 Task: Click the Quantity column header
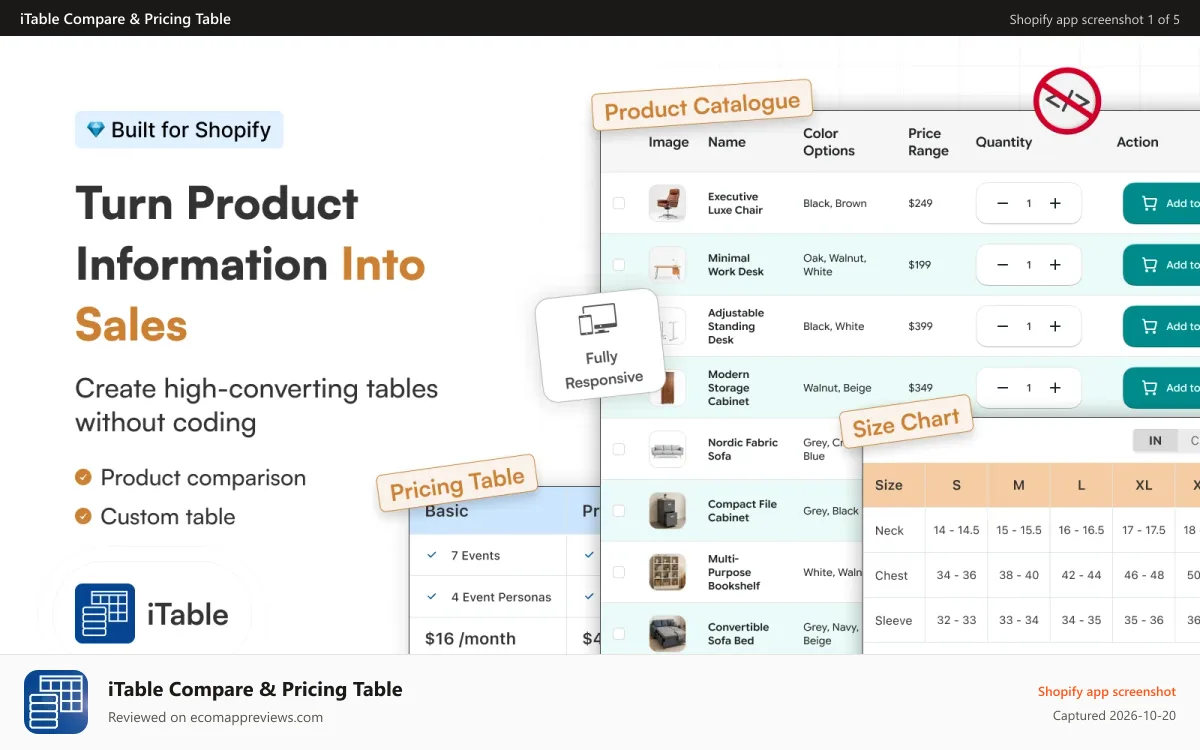click(1004, 142)
